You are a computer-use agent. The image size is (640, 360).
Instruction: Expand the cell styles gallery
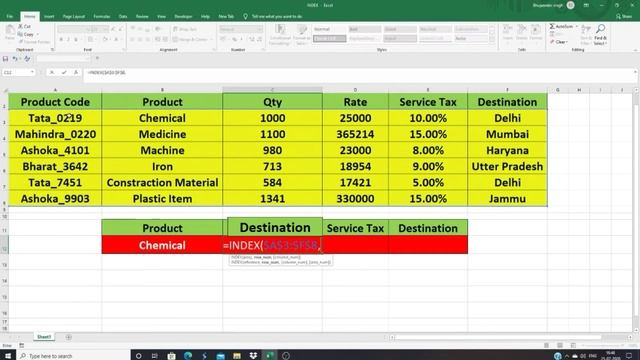click(x=492, y=39)
